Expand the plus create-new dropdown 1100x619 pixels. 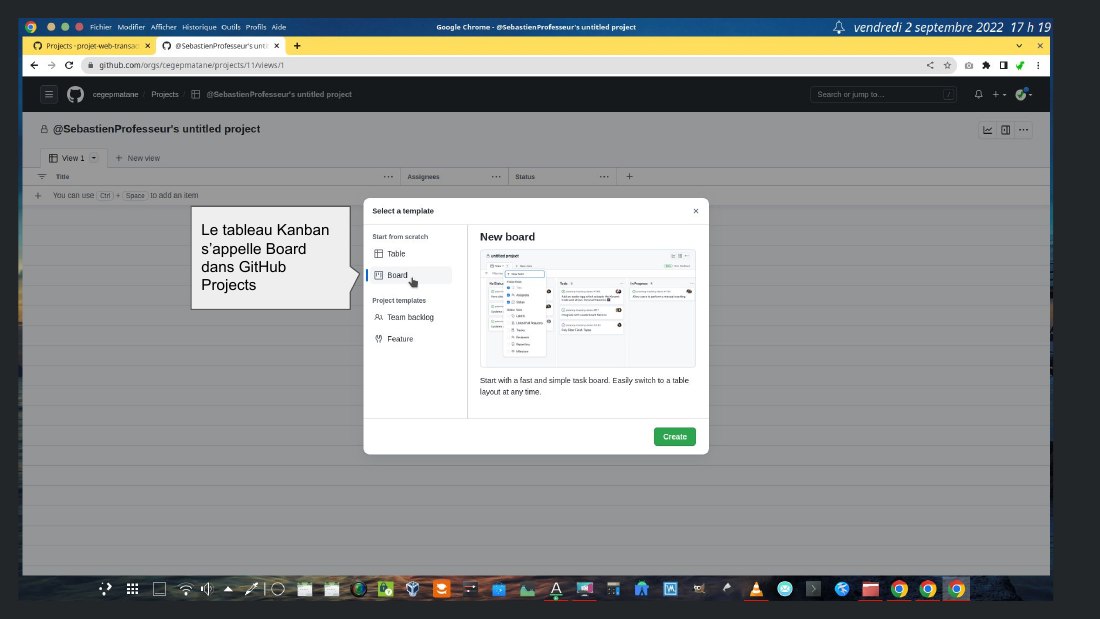[999, 94]
